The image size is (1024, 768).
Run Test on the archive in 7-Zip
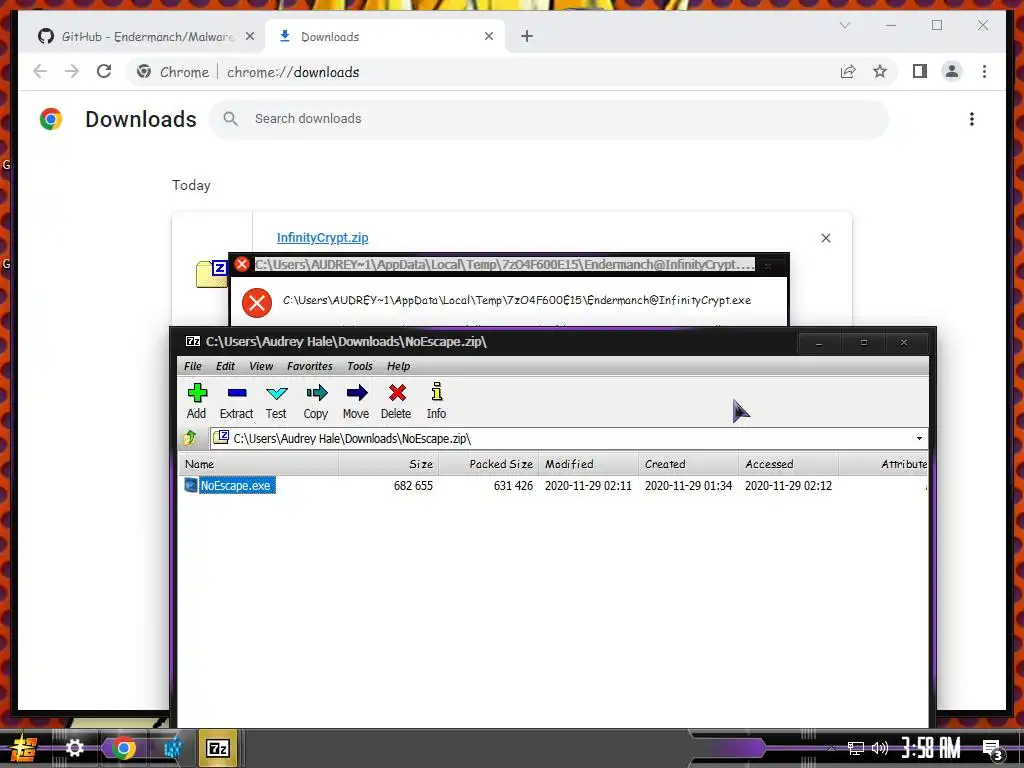pos(276,401)
